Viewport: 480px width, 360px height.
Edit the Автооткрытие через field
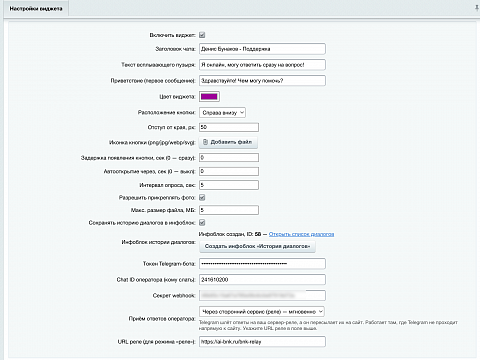click(229, 171)
